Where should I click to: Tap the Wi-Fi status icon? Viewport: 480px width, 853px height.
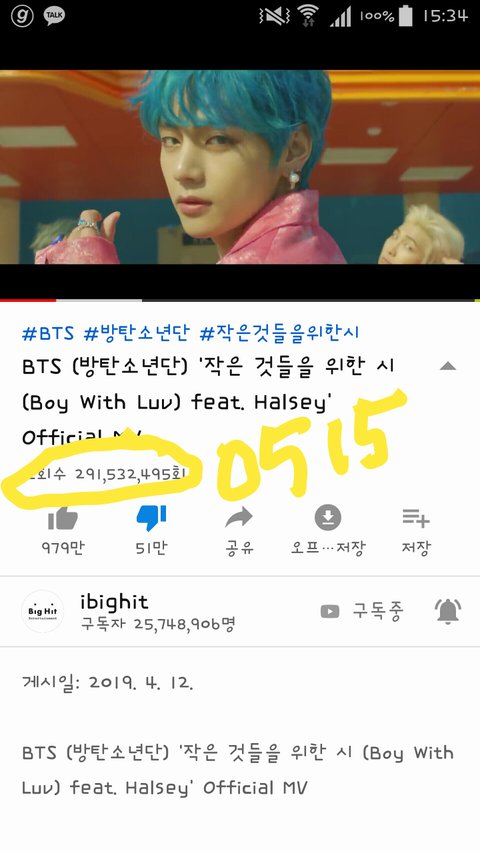click(309, 16)
